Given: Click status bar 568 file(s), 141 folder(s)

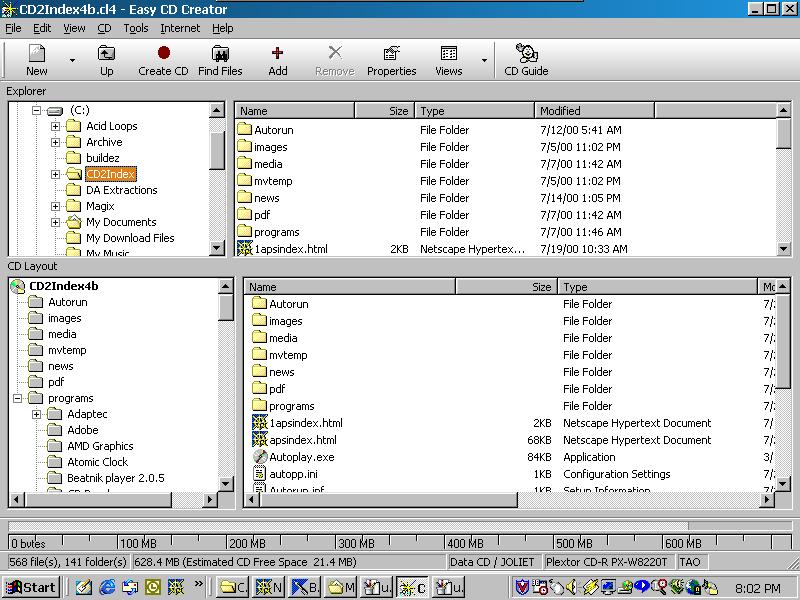Looking at the screenshot, I should click(x=69, y=562).
